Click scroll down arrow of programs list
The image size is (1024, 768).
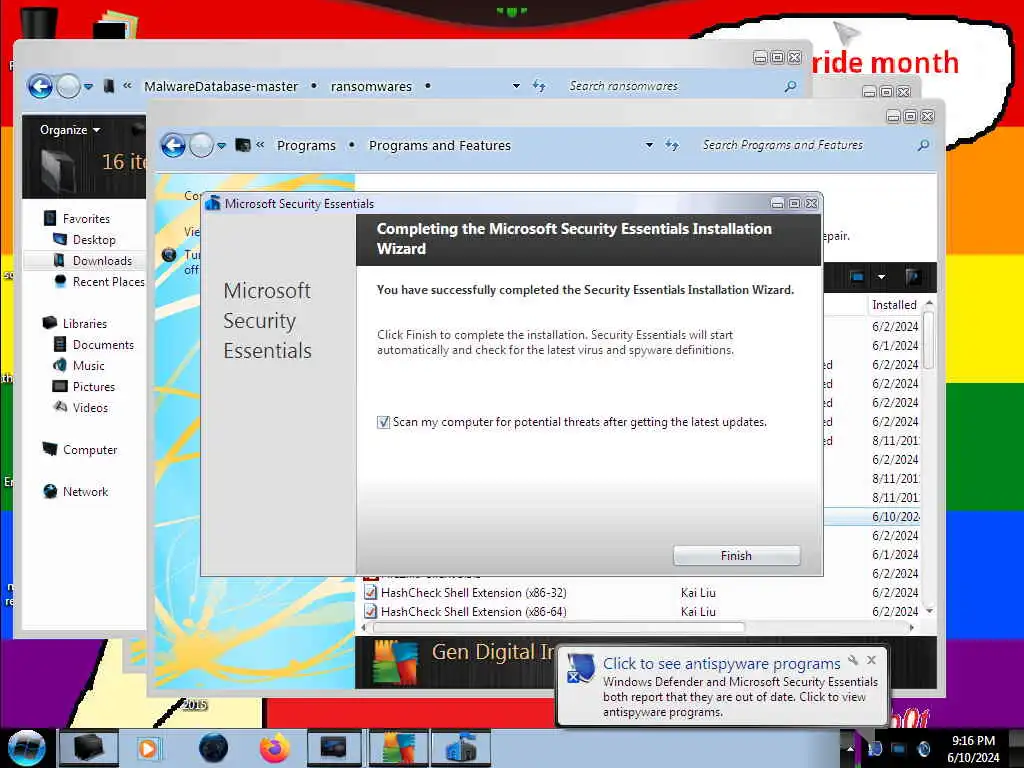929,611
